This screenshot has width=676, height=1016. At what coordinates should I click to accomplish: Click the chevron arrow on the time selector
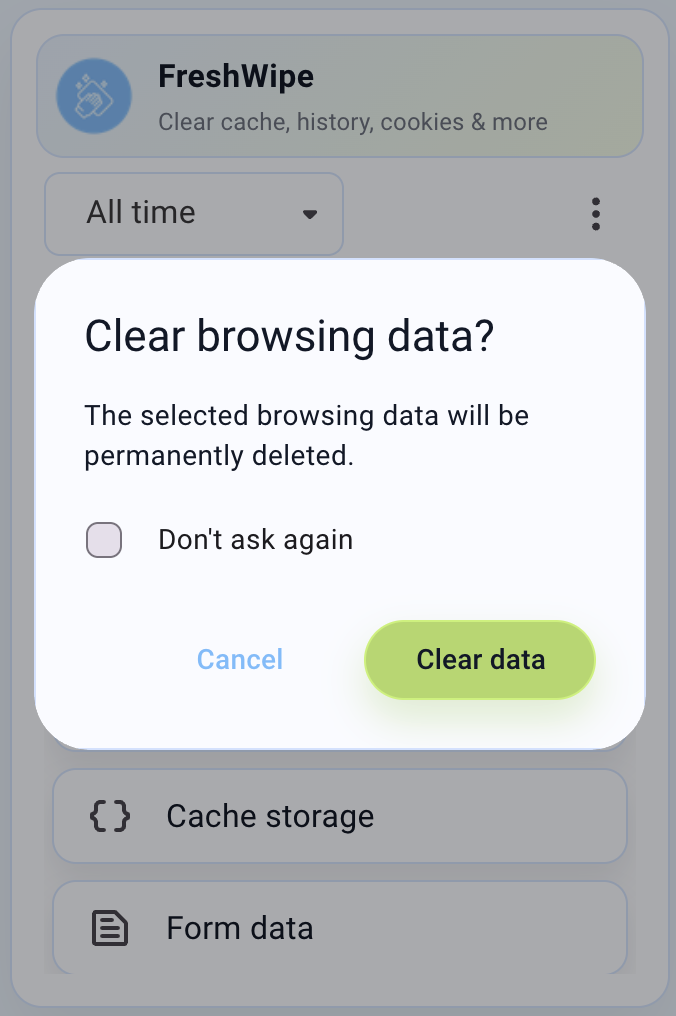point(309,214)
